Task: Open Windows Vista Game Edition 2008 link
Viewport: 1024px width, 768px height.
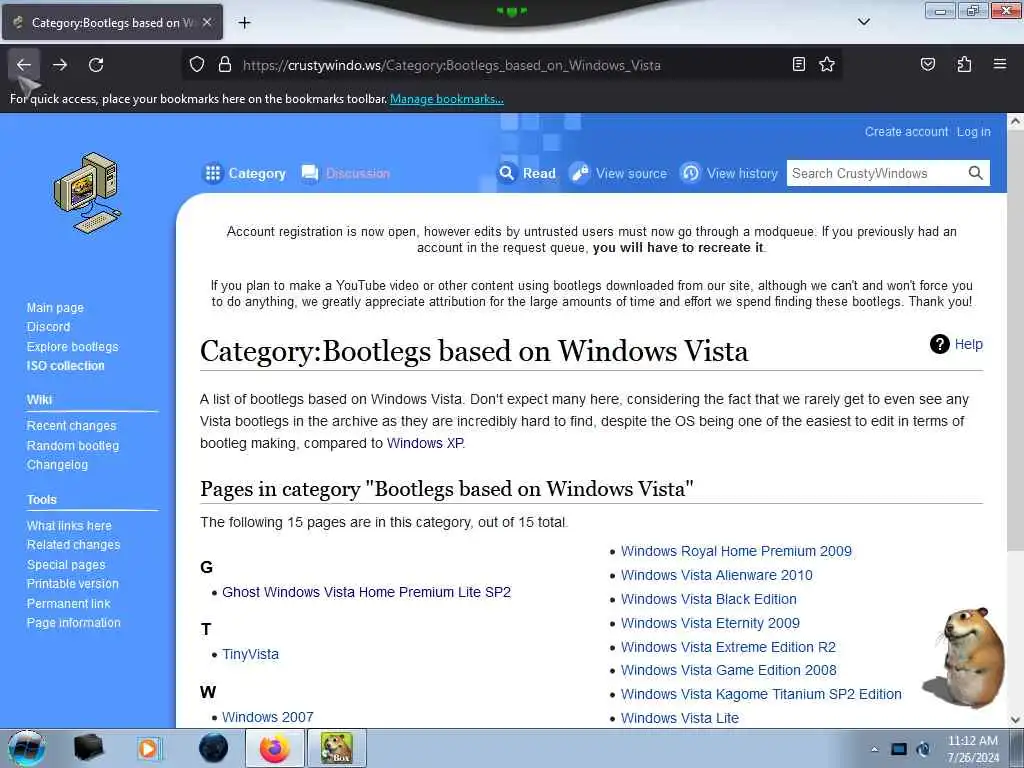Action: tap(728, 670)
